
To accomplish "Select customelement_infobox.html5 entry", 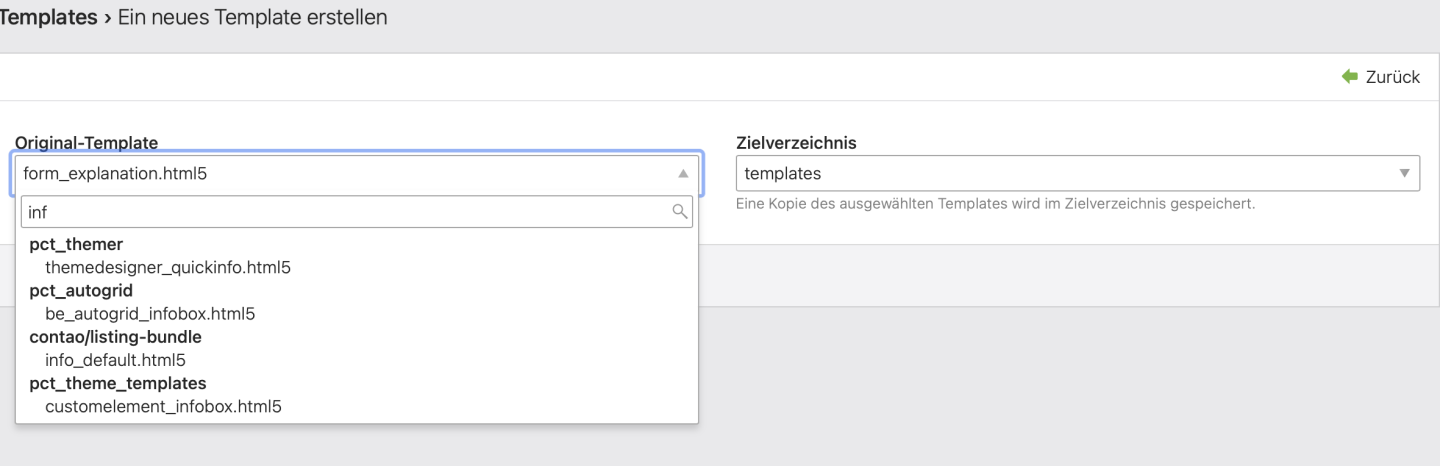I will pos(163,407).
